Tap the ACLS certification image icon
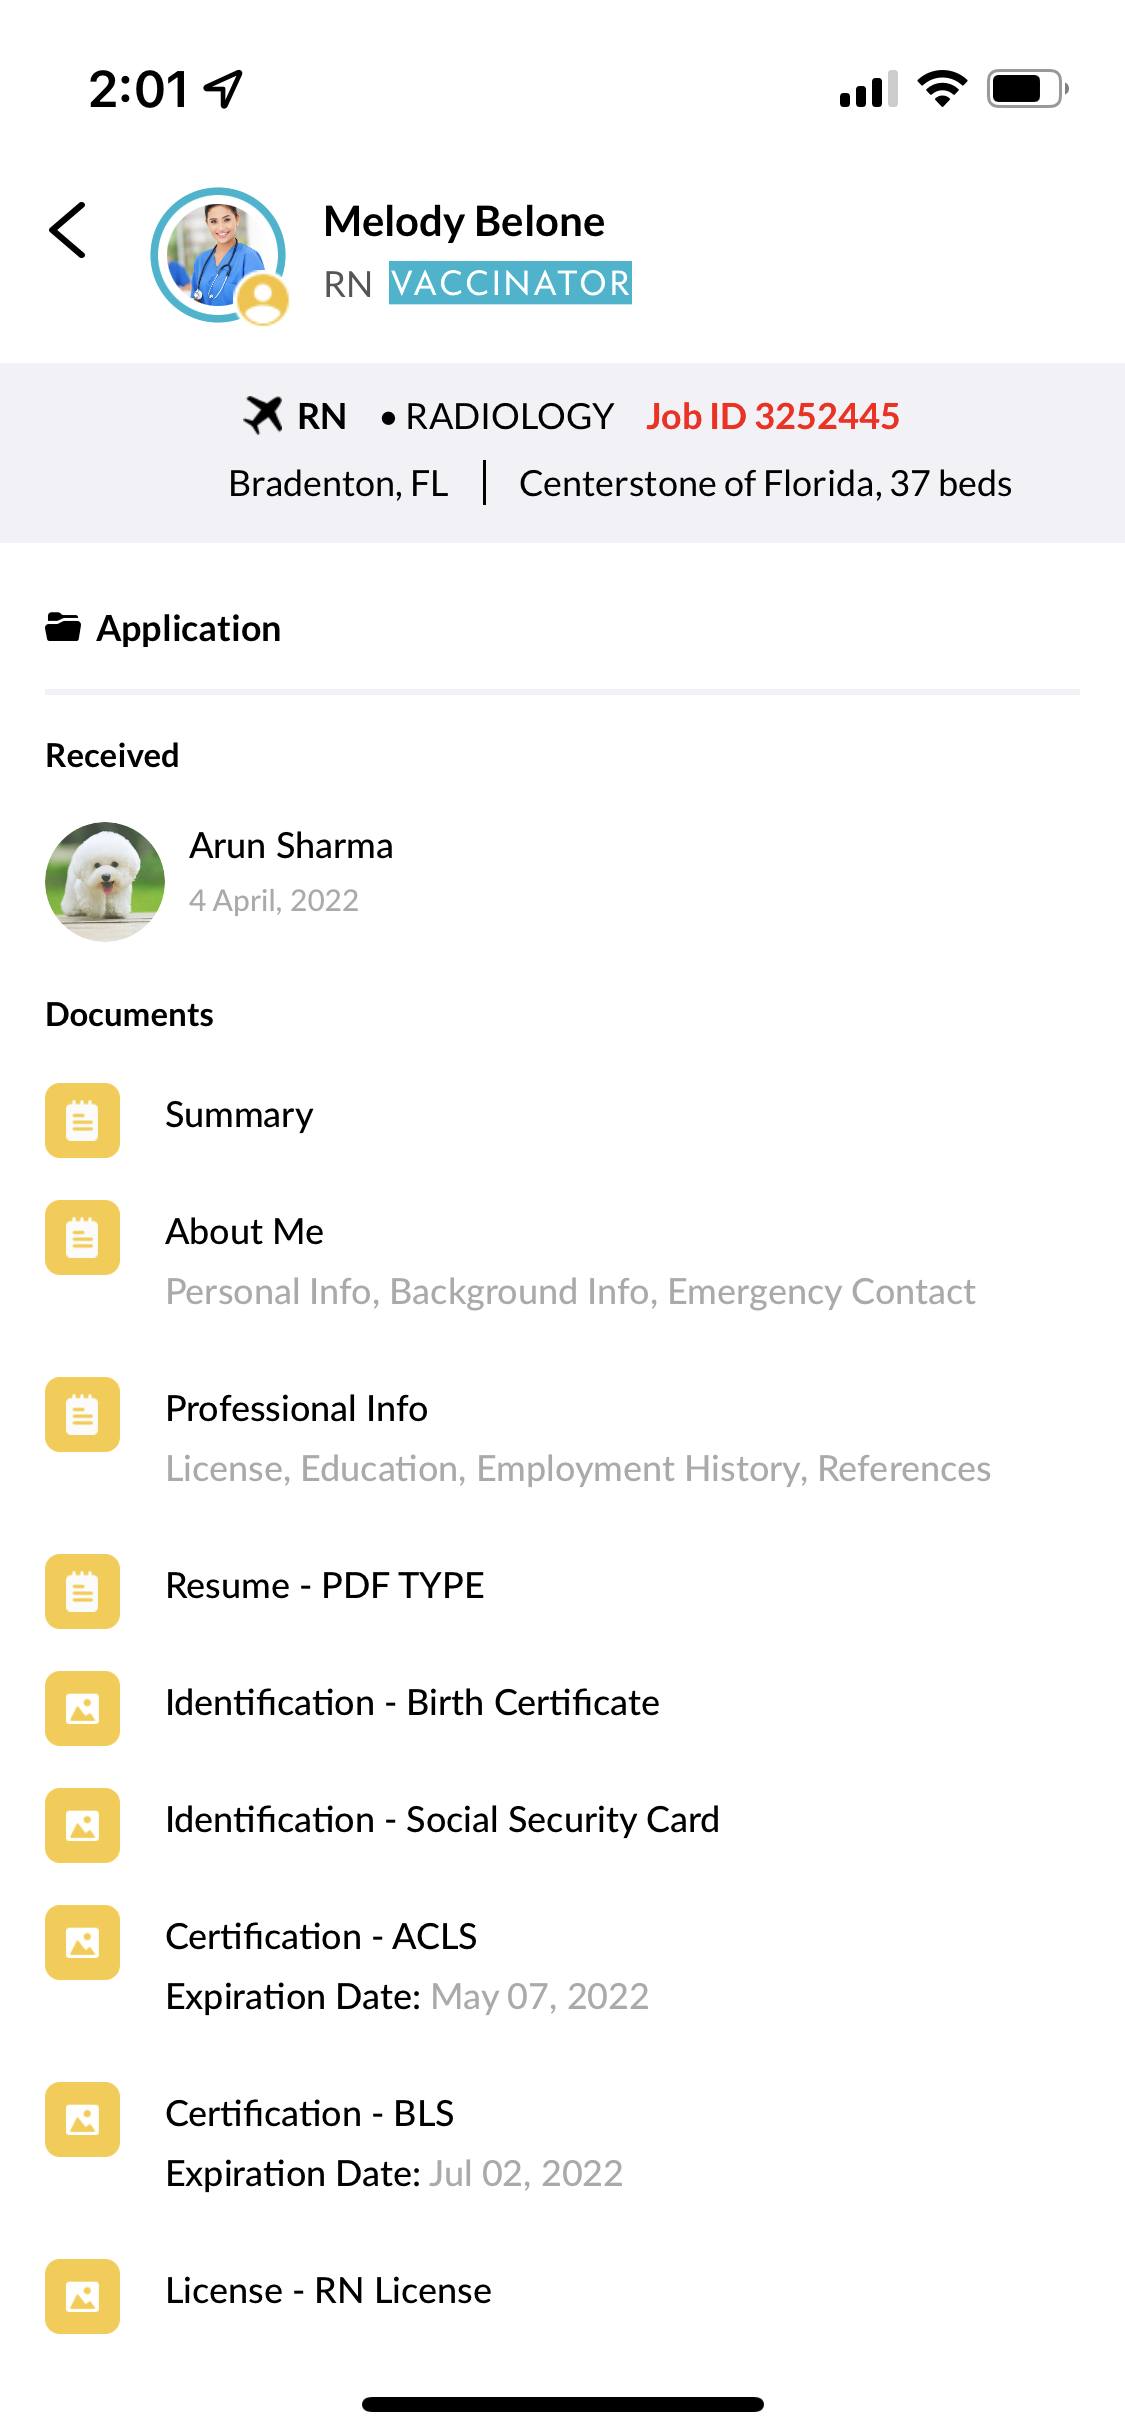 pos(82,1942)
